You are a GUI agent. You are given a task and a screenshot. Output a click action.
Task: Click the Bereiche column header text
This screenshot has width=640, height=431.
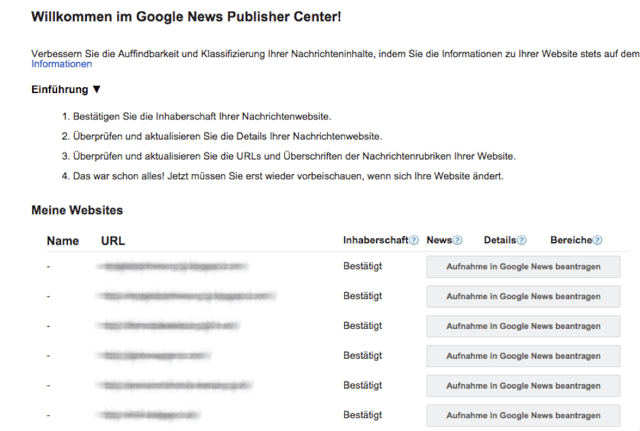click(x=571, y=240)
